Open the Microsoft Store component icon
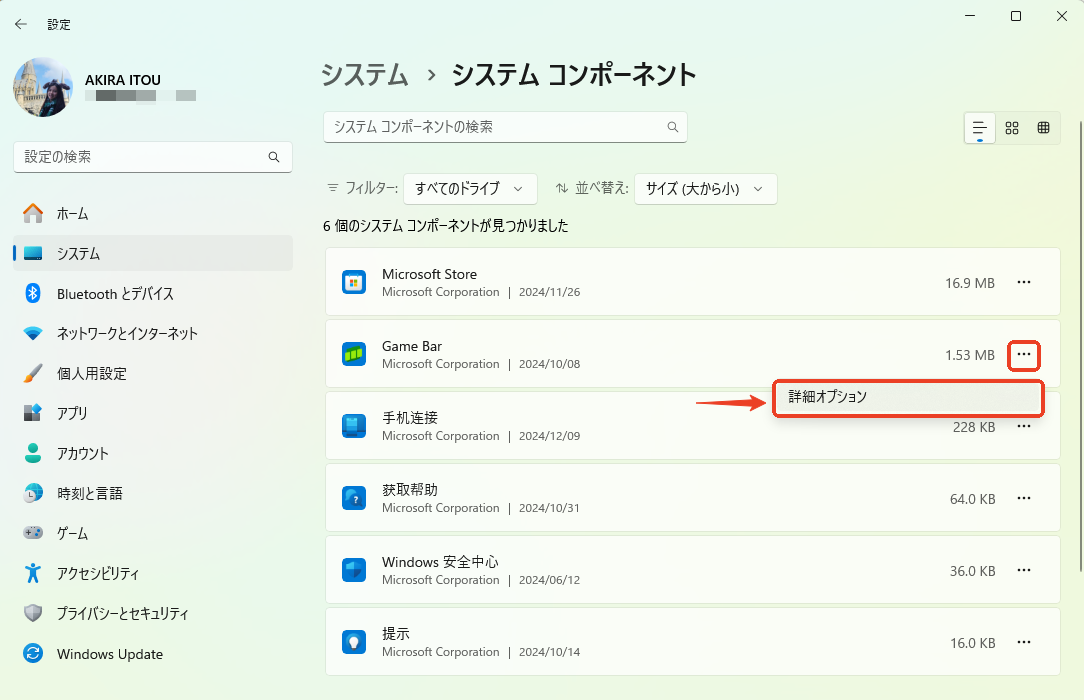1084x700 pixels. coord(352,282)
